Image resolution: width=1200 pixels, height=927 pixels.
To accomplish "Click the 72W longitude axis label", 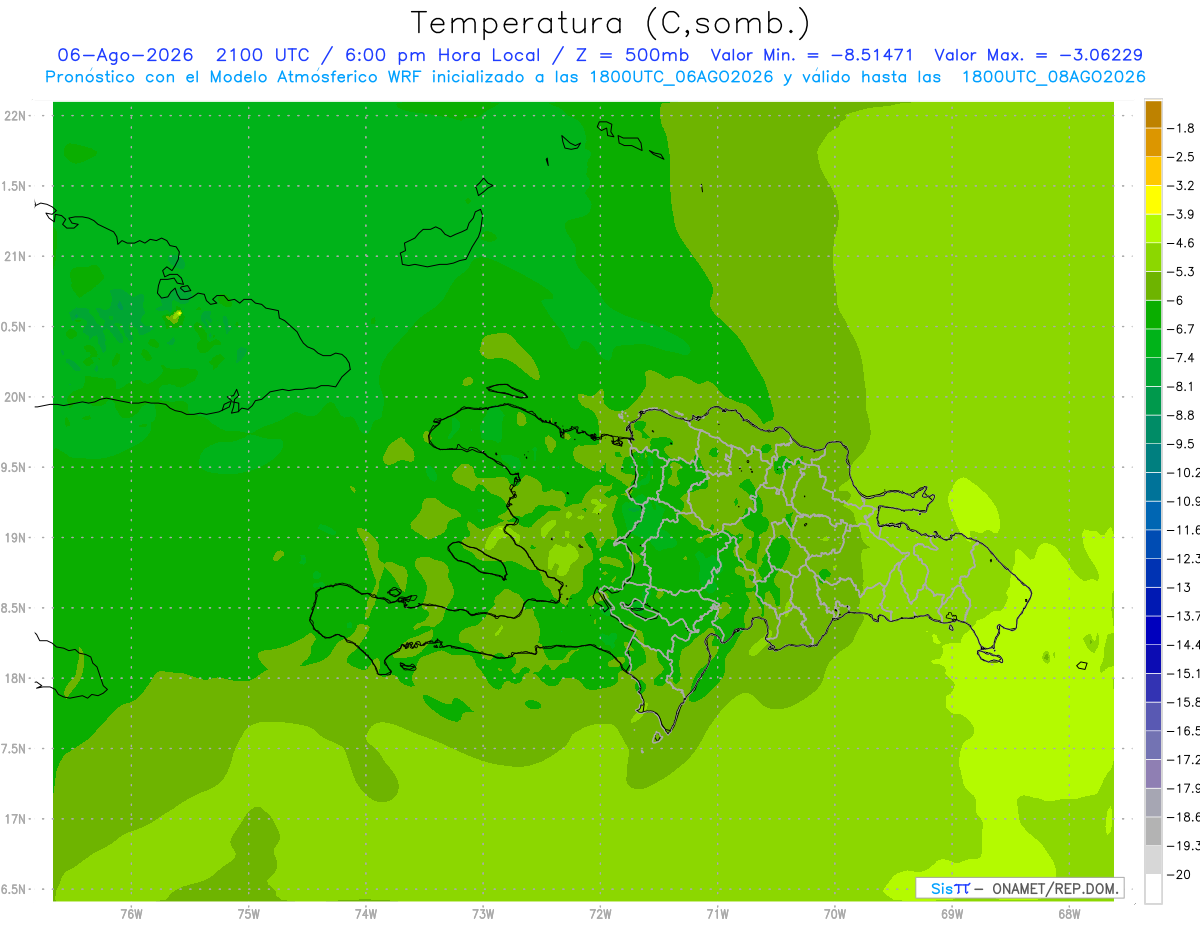I will point(600,914).
